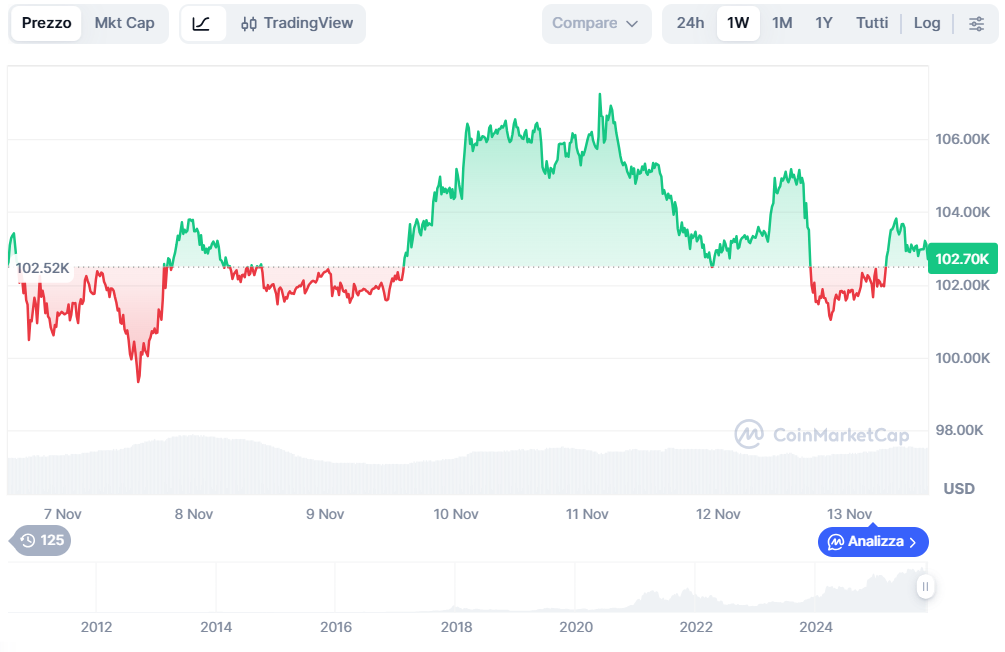This screenshot has height=652, width=1005.
Task: Expand the Compare dropdown
Action: pos(595,23)
